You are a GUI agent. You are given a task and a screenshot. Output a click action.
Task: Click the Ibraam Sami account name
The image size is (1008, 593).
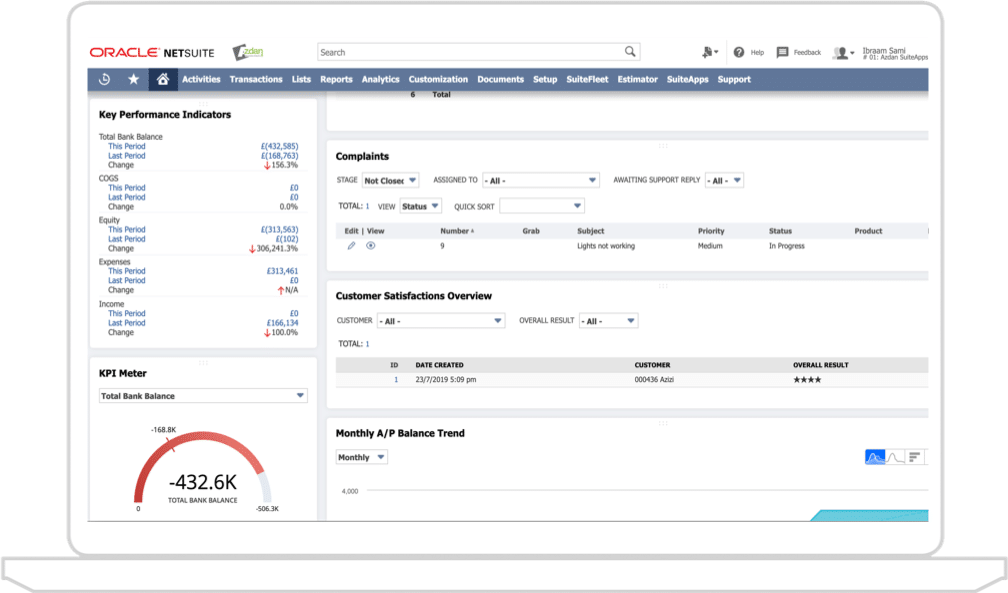pos(883,50)
